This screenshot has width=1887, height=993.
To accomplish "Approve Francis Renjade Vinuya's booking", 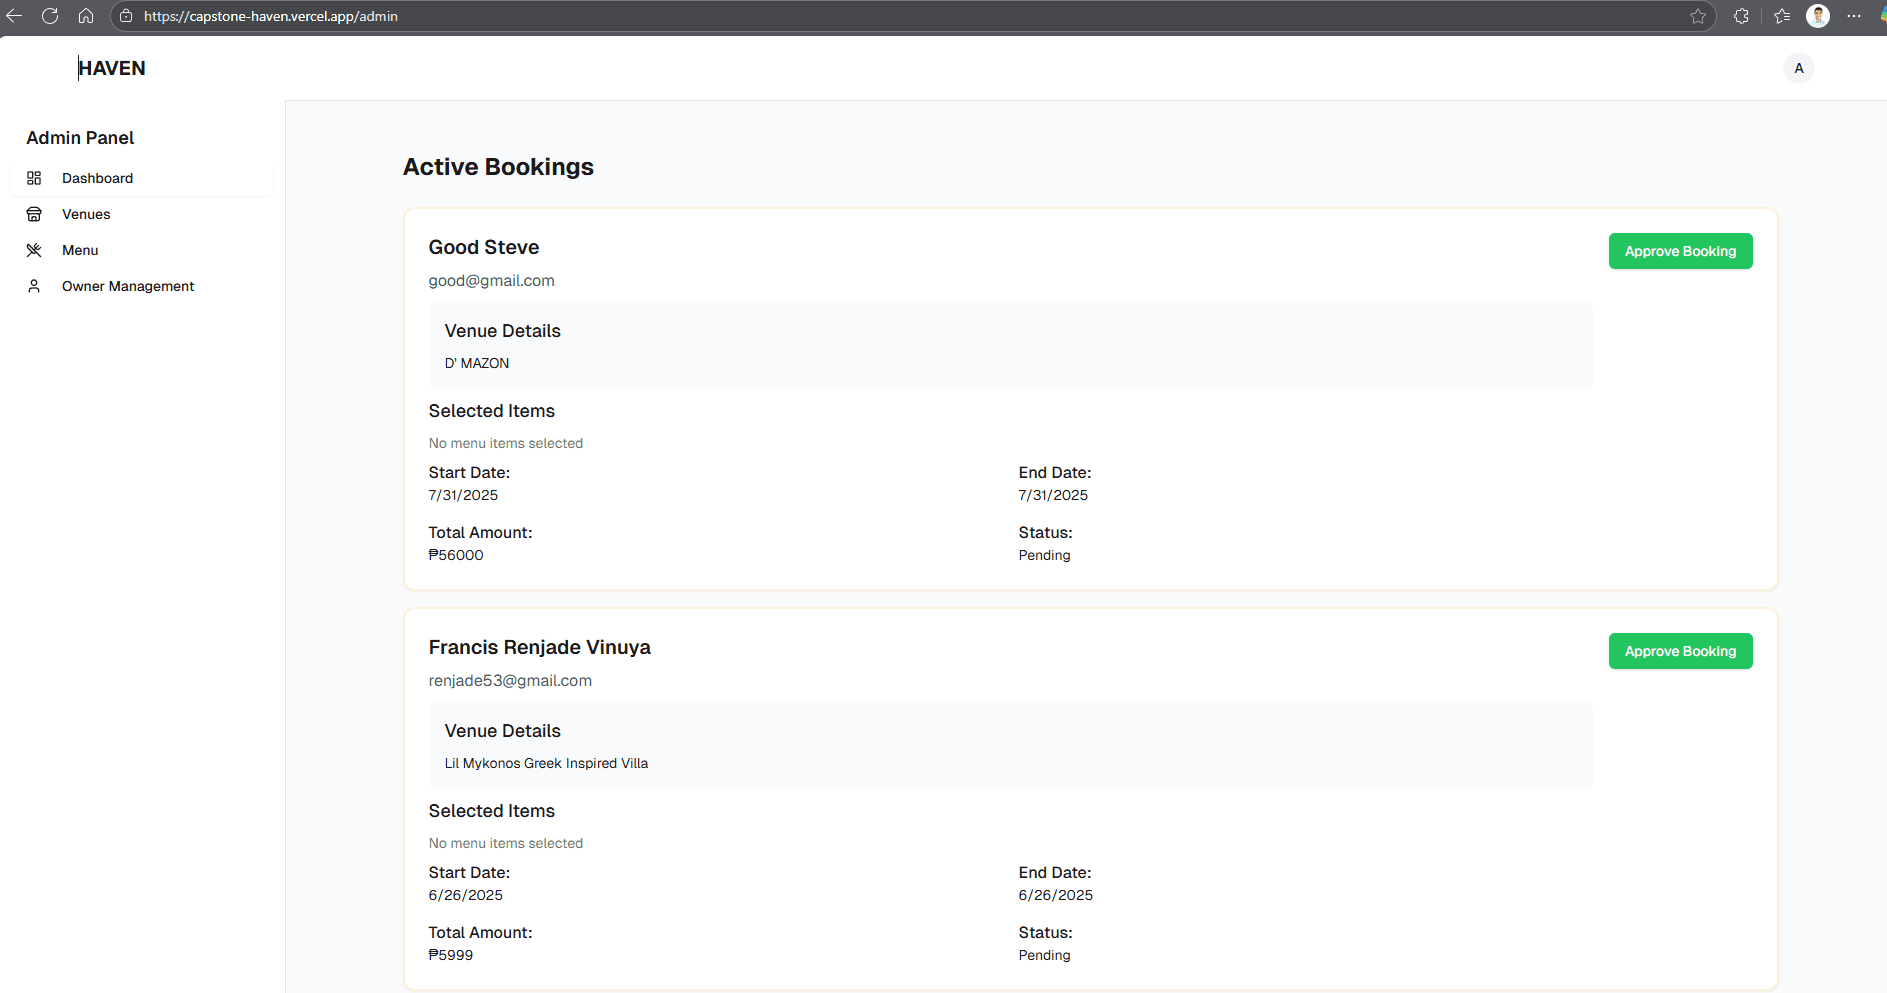I will pyautogui.click(x=1680, y=651).
